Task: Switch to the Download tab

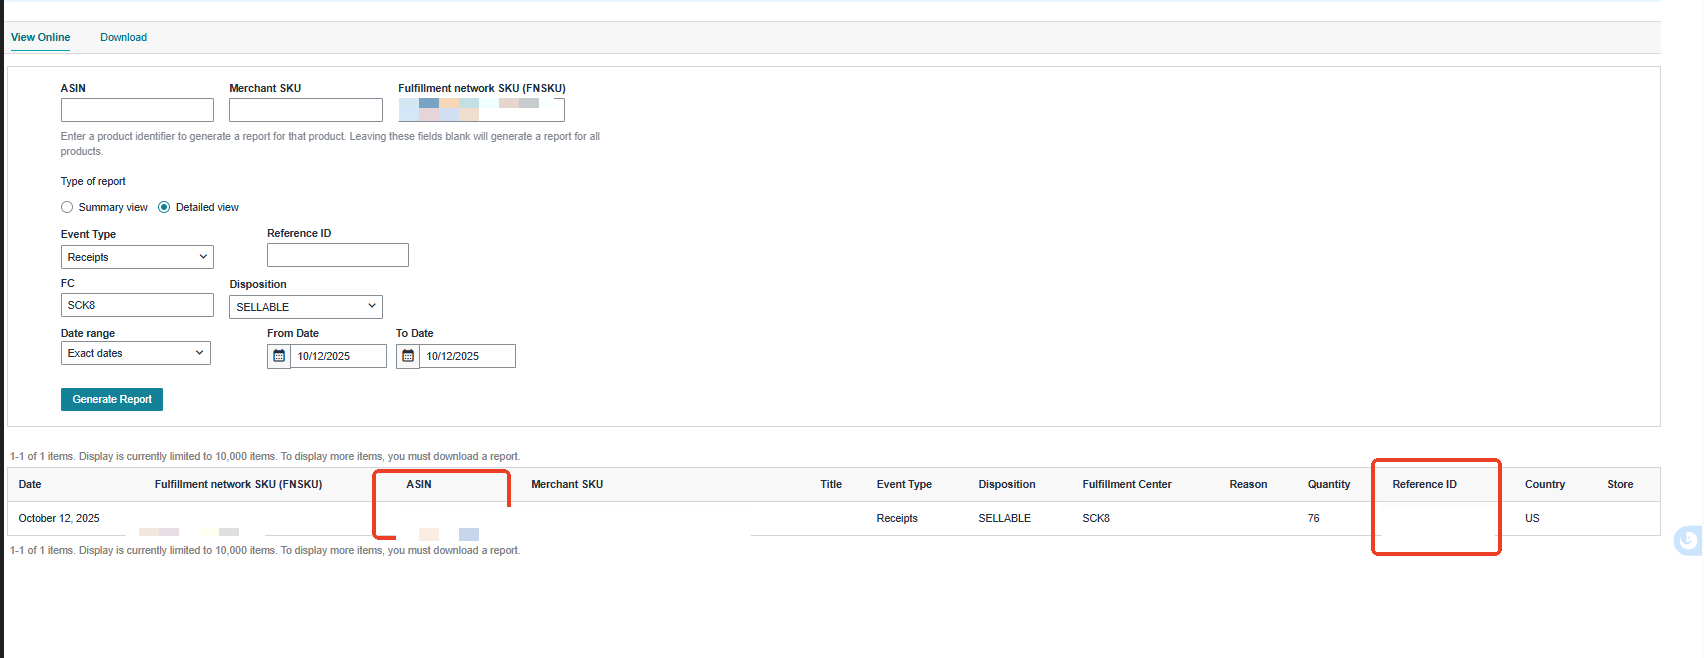Action: click(x=123, y=37)
